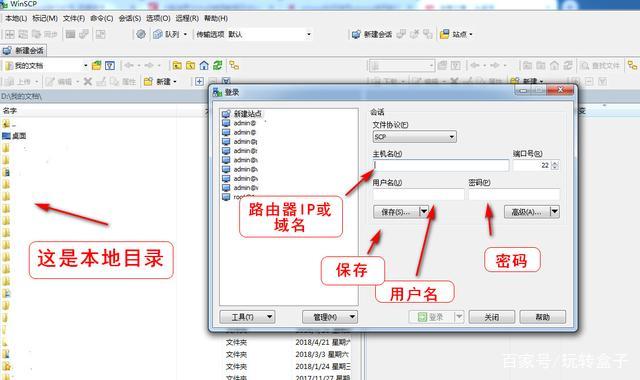Toggle the local directory tree icon
This screenshot has width=640, height=380.
click(x=234, y=65)
